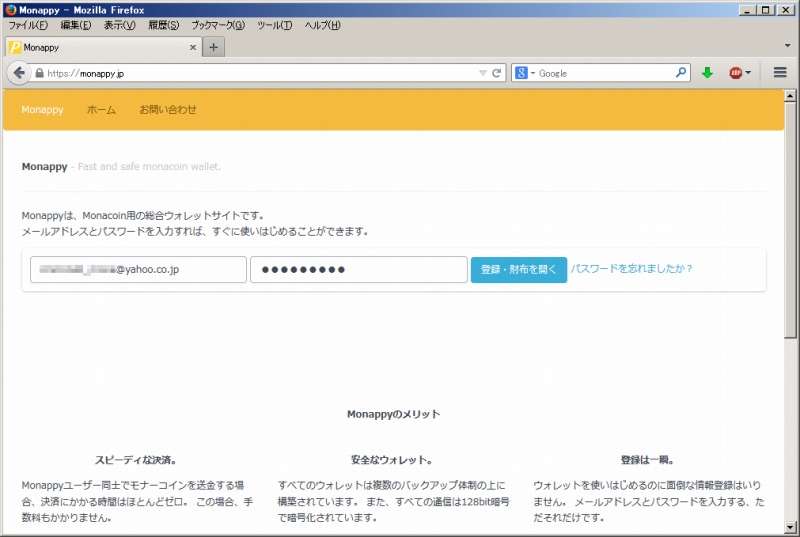Go to ホーム in the orange navbar
The width and height of the screenshot is (800, 537).
101,110
